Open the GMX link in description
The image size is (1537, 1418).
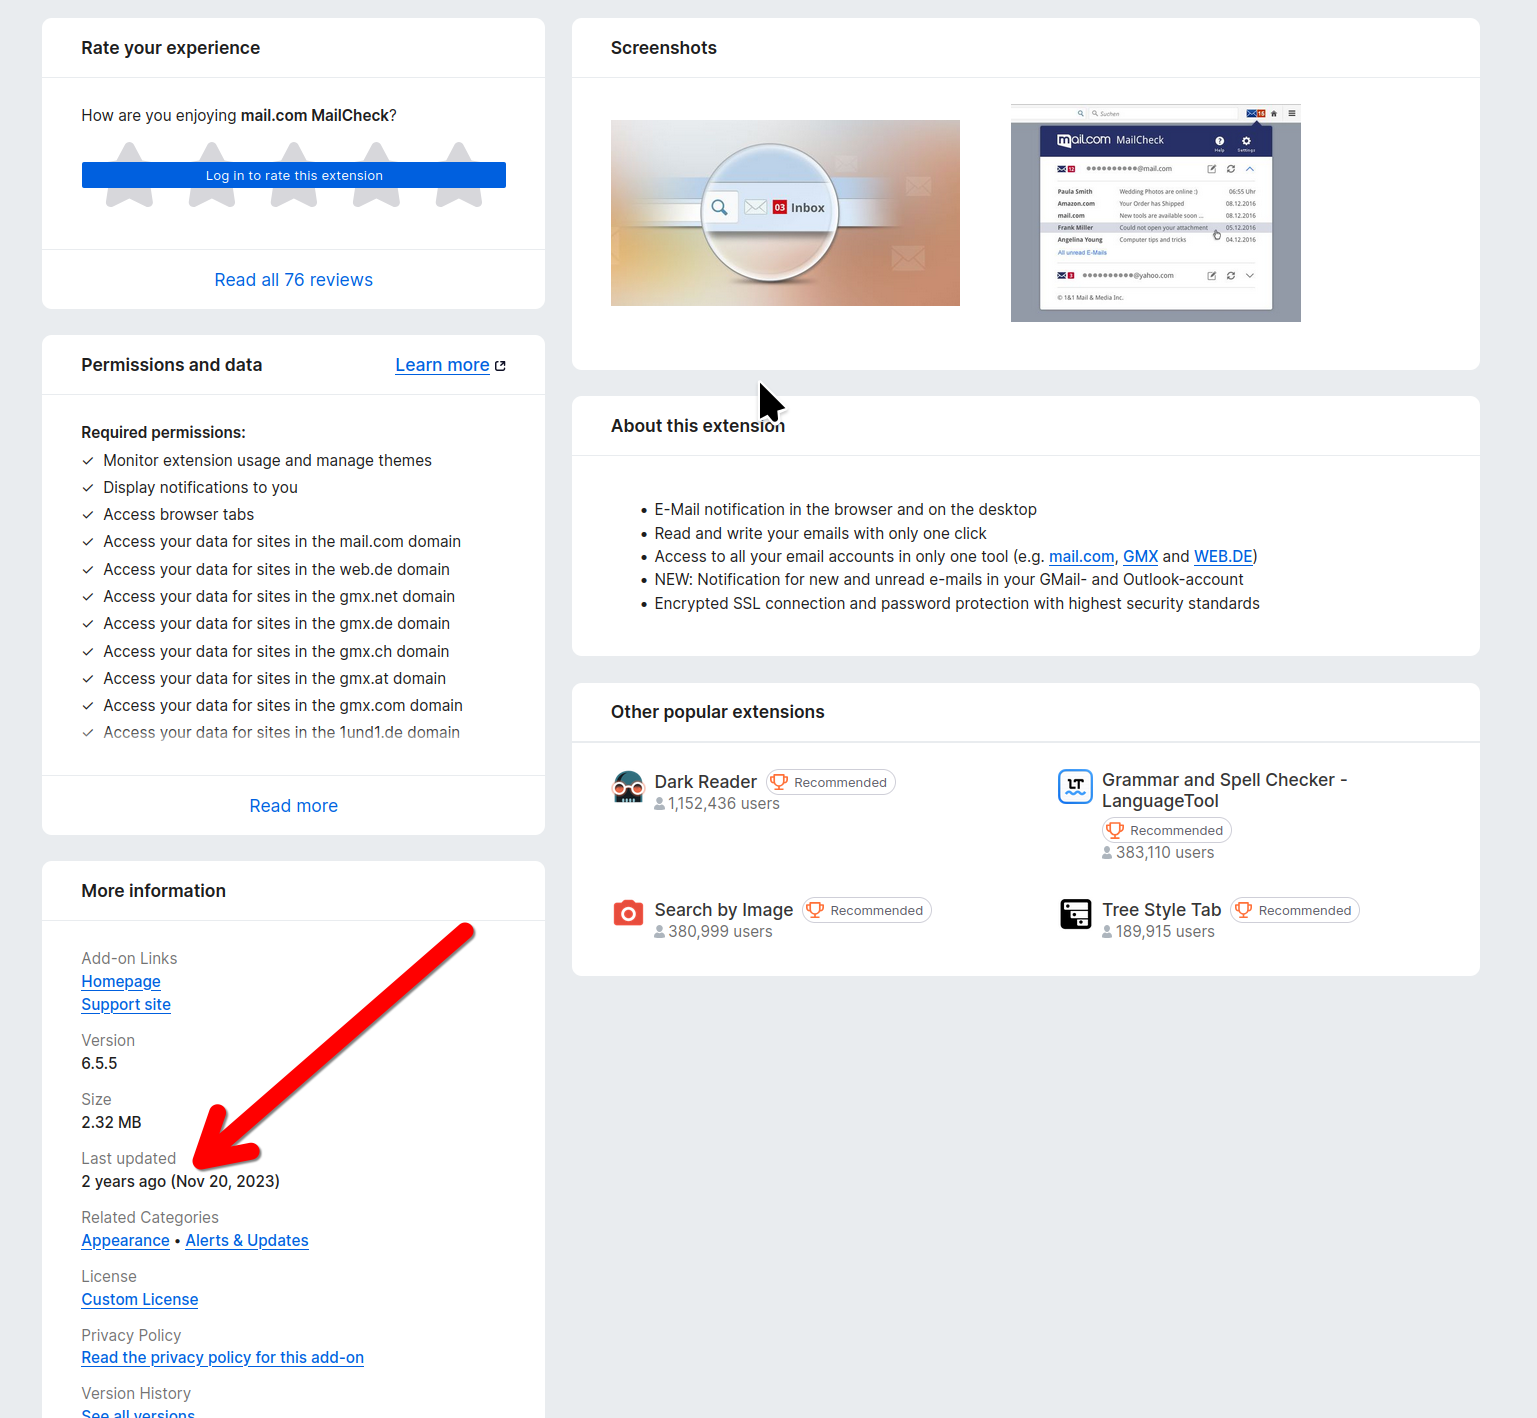[1140, 557]
